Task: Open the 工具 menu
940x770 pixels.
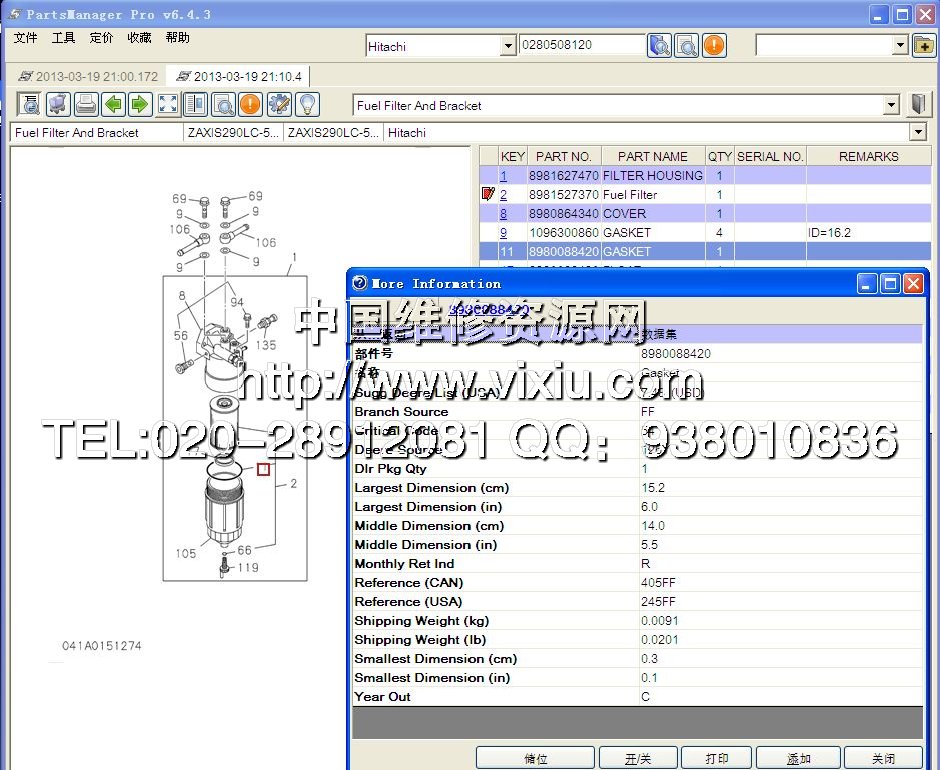Action: click(63, 38)
